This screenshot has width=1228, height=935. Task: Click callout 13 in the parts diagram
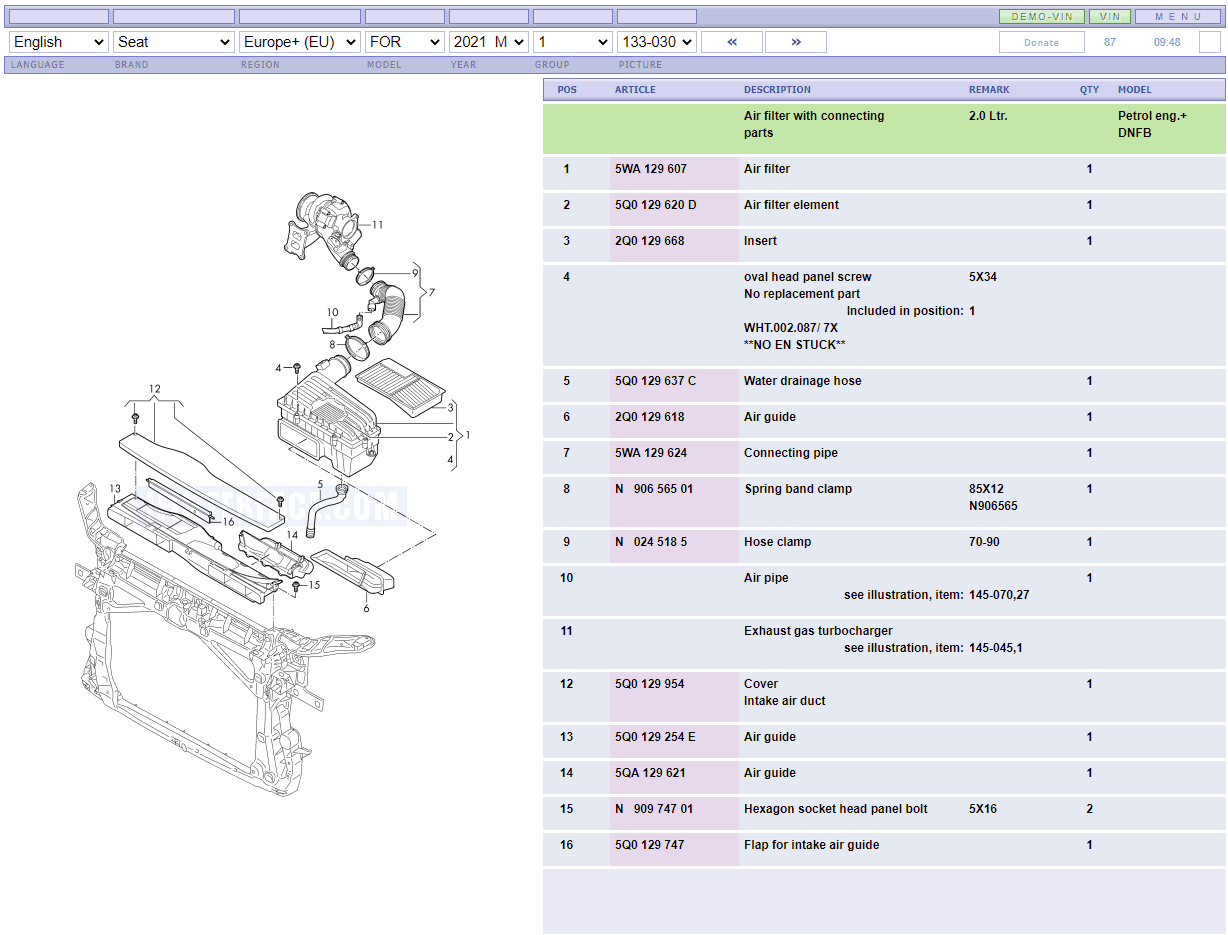[x=115, y=489]
